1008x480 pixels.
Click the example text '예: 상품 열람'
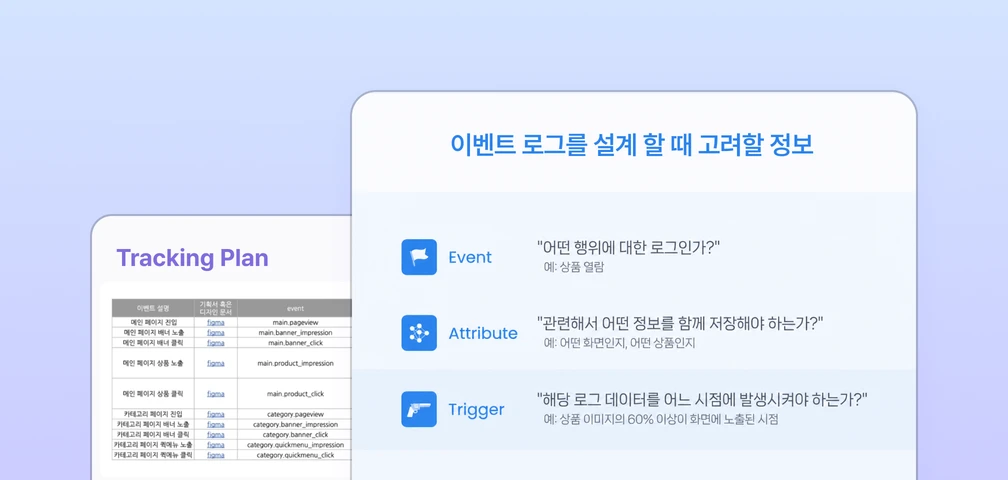tap(574, 267)
